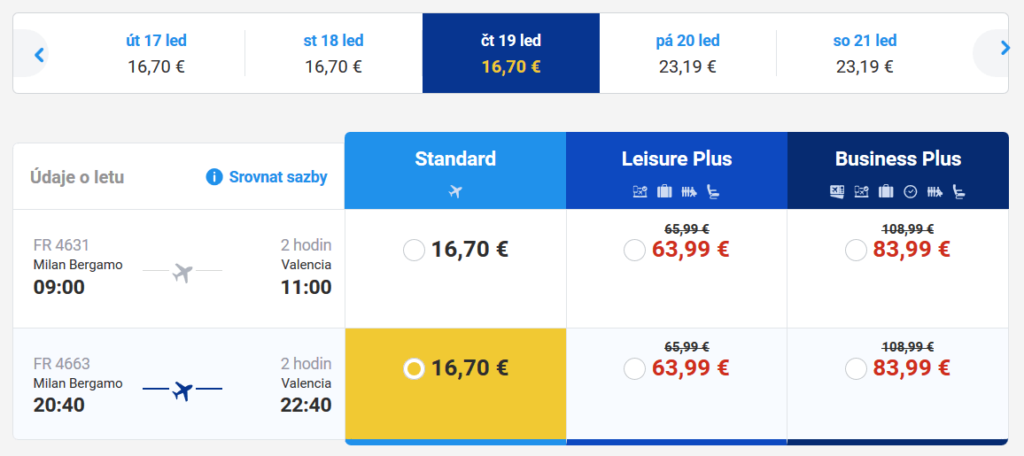Image resolution: width=1024 pixels, height=456 pixels.
Task: Click the suitcase icon under Leisure Plus
Action: pos(664,191)
